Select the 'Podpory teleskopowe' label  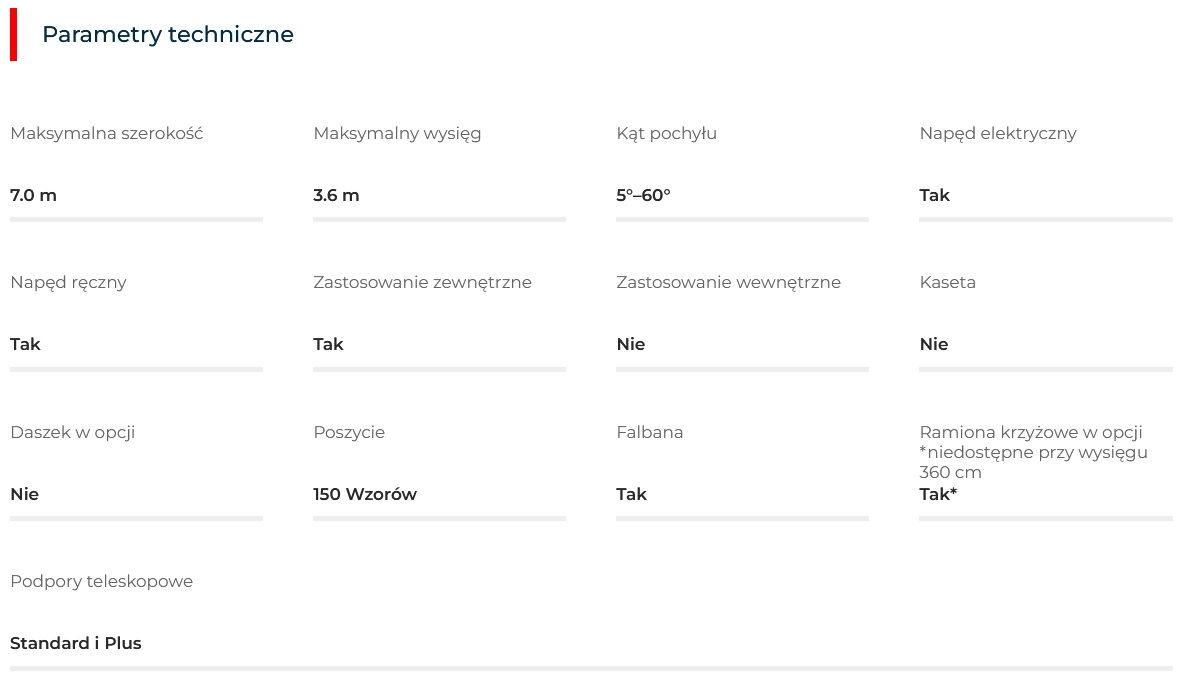tap(102, 582)
